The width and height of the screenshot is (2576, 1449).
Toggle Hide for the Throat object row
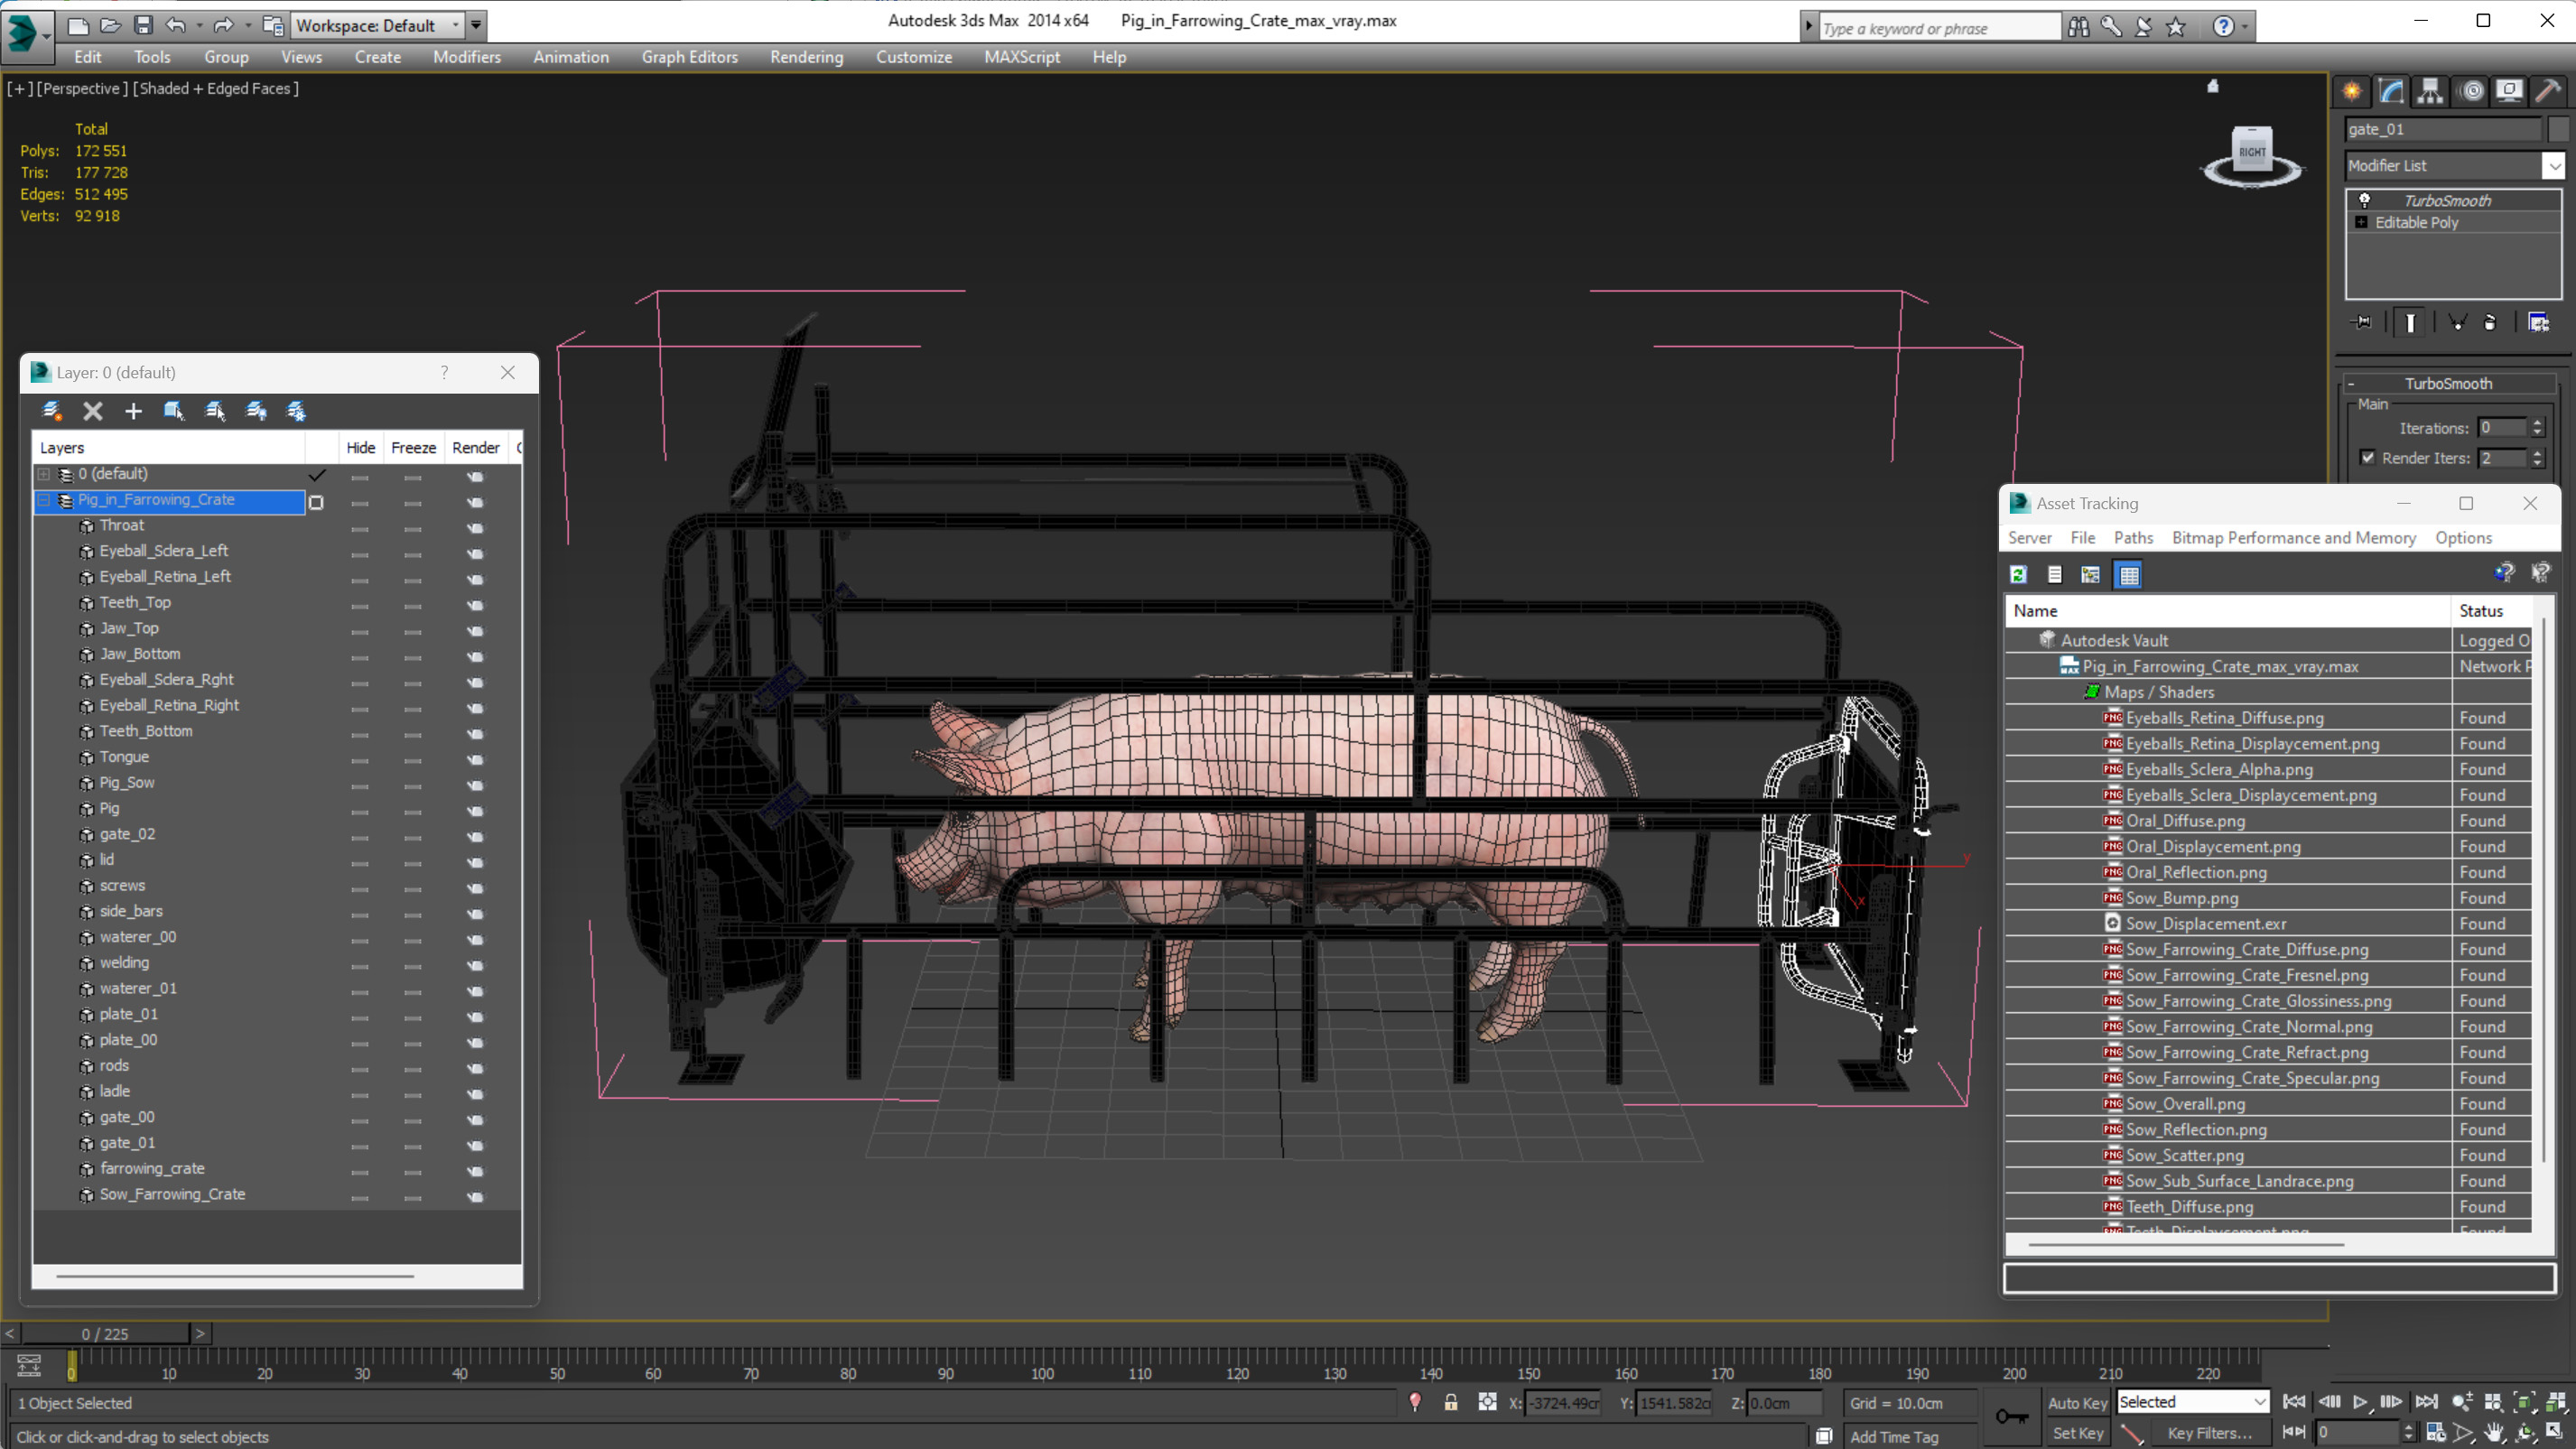click(x=360, y=528)
